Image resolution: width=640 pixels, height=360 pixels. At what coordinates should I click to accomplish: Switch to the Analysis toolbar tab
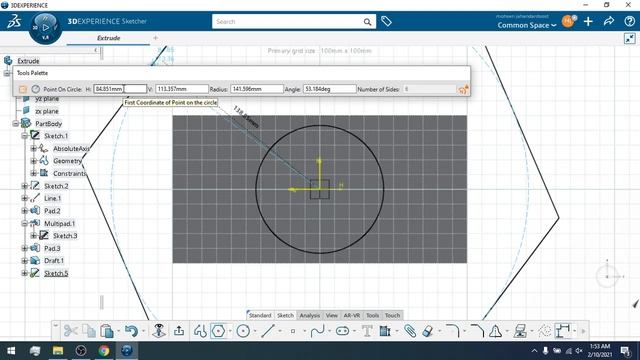click(309, 315)
